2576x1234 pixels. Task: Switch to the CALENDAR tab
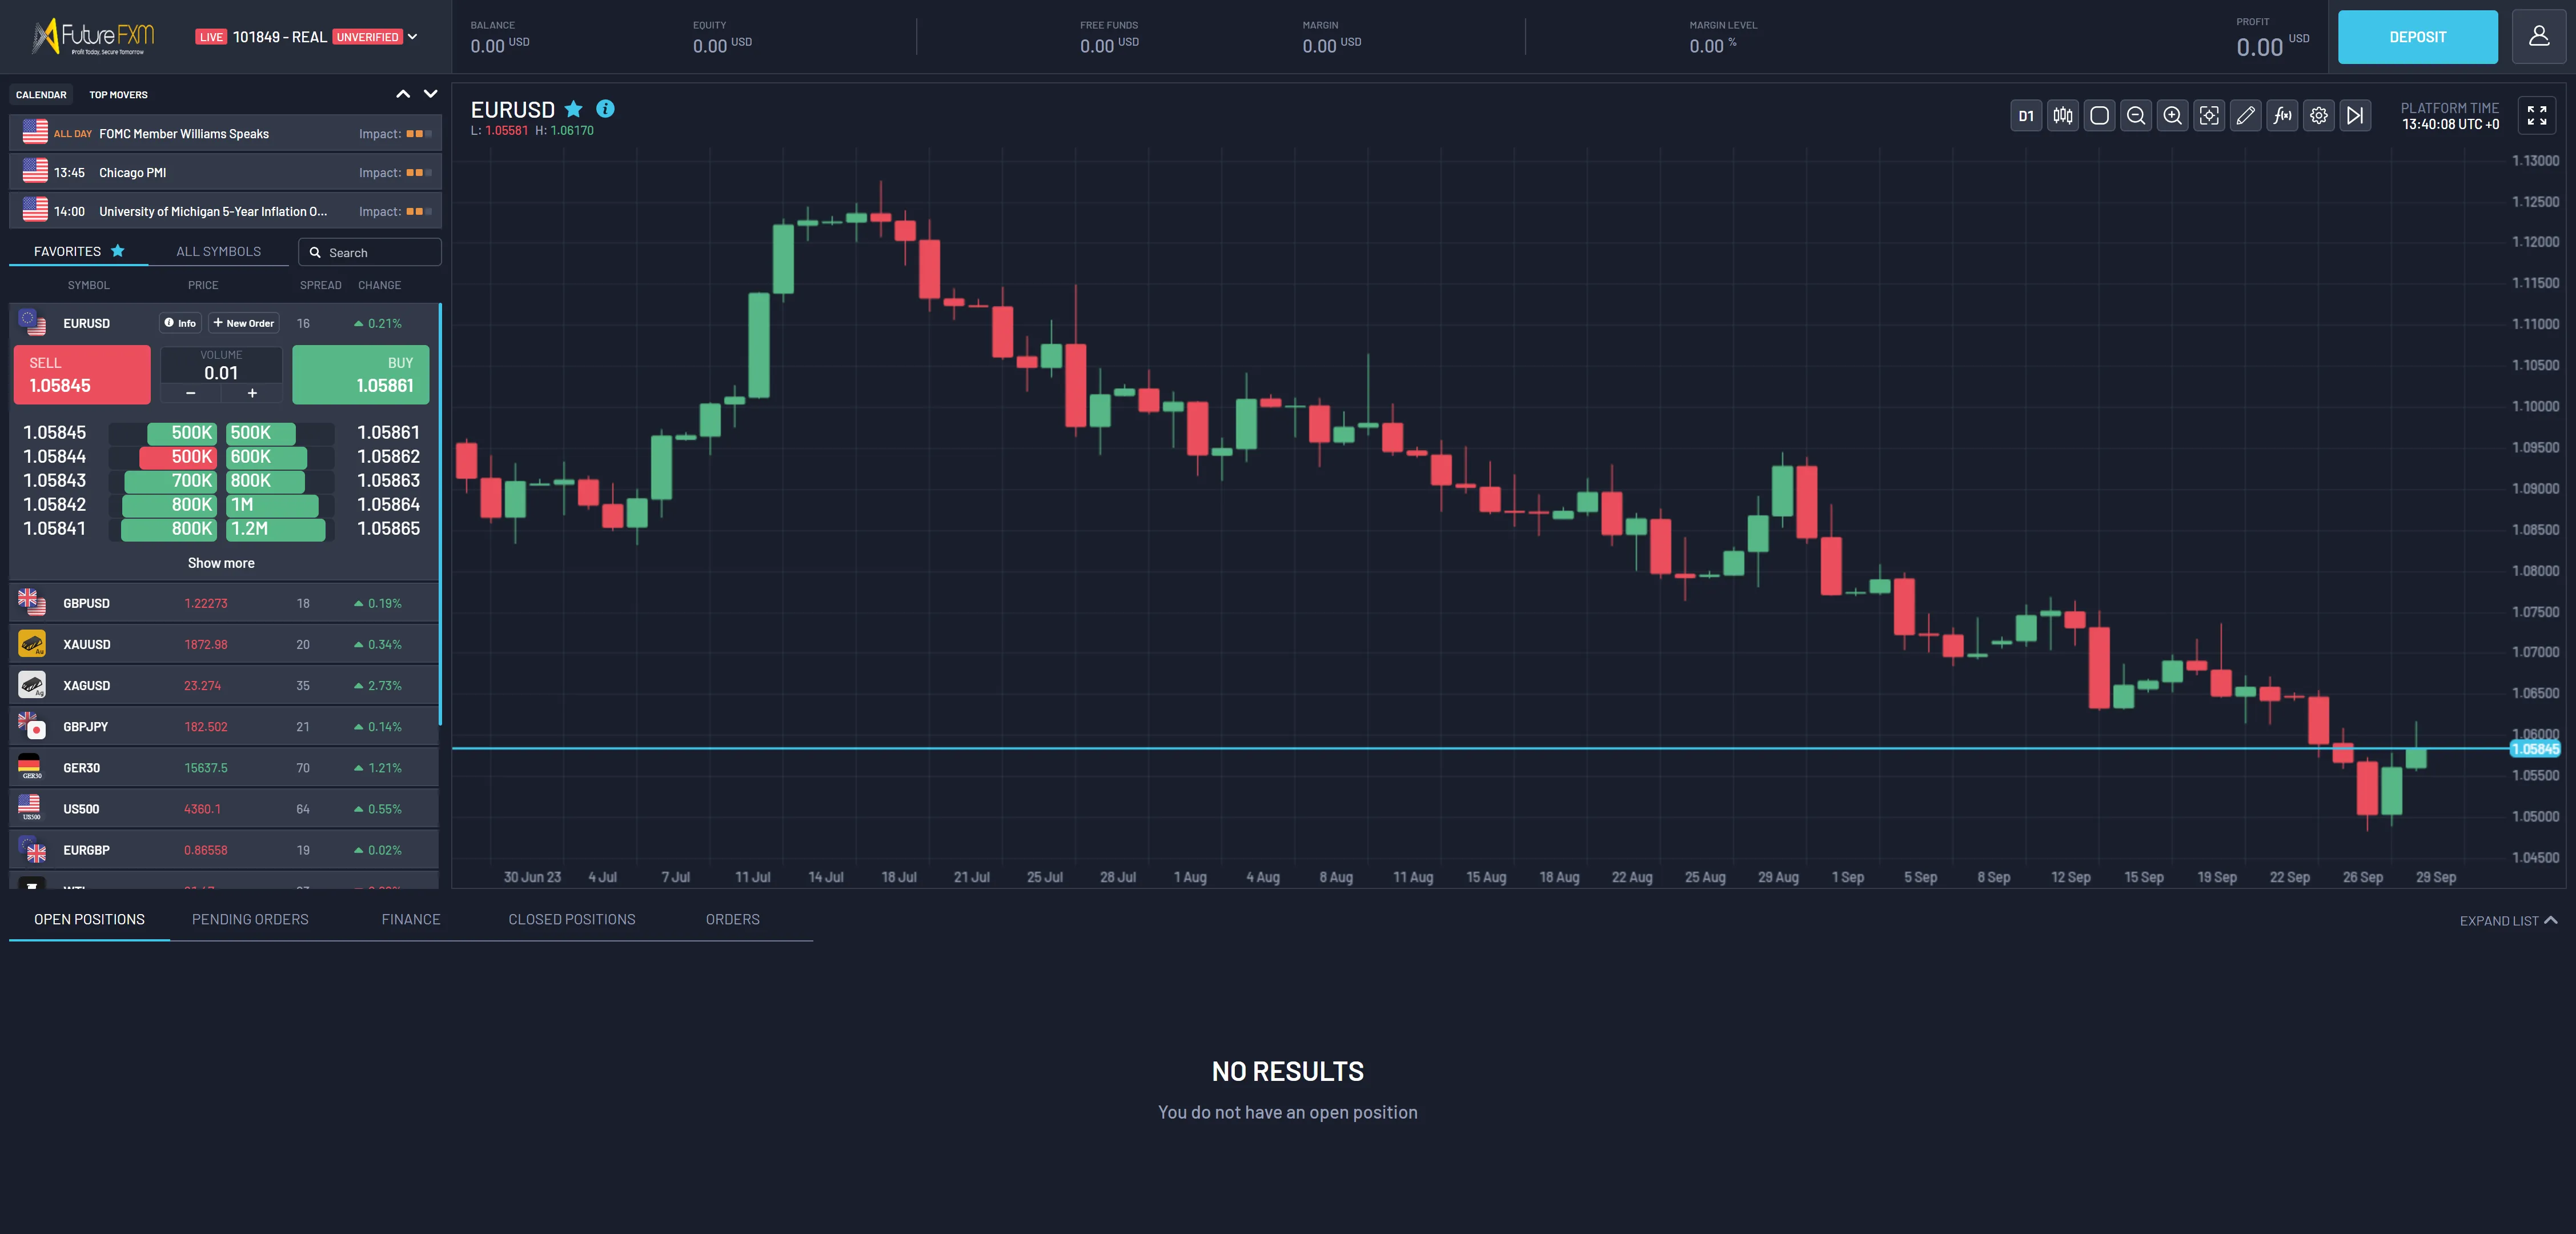pos(41,95)
